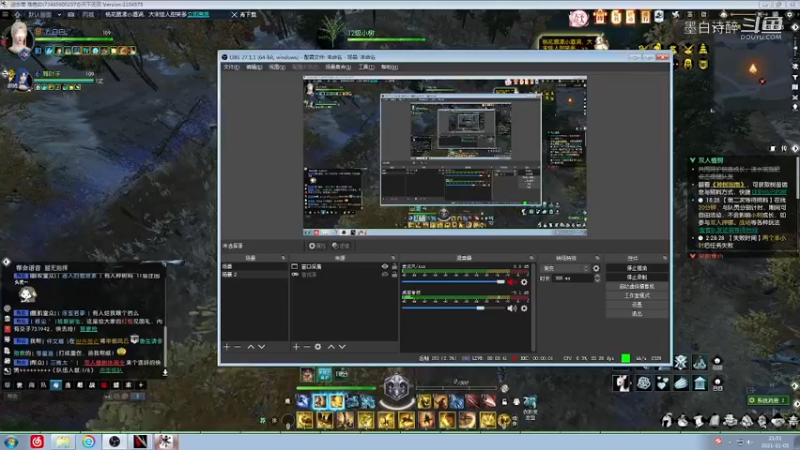Image resolution: width=800 pixels, height=450 pixels.
Task: Expand red chevron quest section below tracker
Action: [692, 256]
